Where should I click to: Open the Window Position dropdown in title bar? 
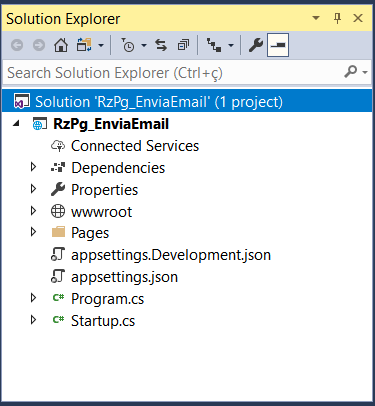tap(316, 18)
